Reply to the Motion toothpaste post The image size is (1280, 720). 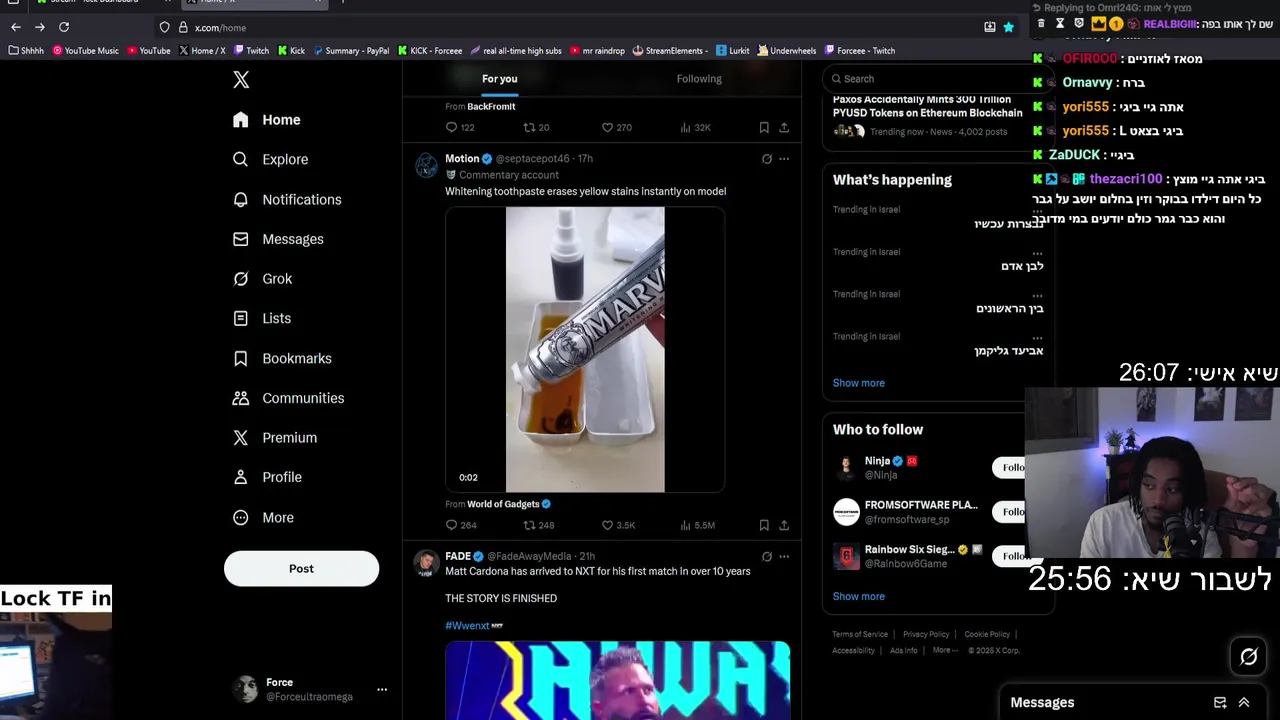pos(461,525)
